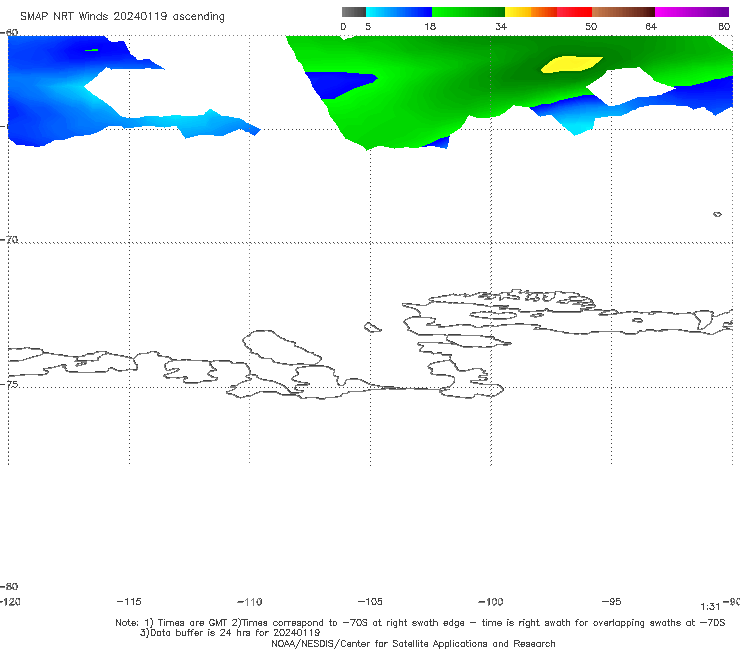
Task: Click the color bar label '5'
Action: [368, 26]
